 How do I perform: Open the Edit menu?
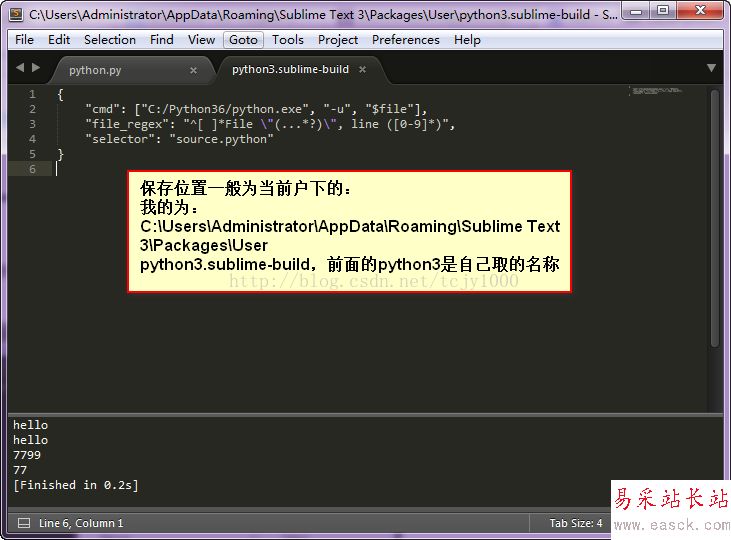59,40
